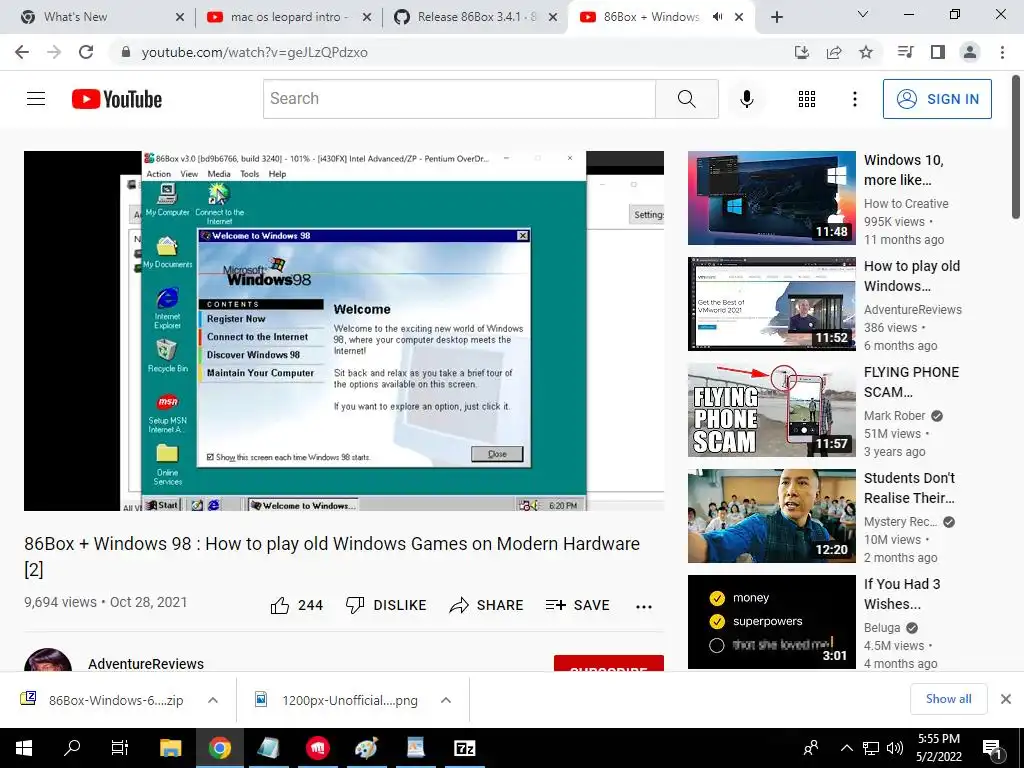
Task: Open Flying Phone Scam thumbnail
Action: (x=771, y=409)
